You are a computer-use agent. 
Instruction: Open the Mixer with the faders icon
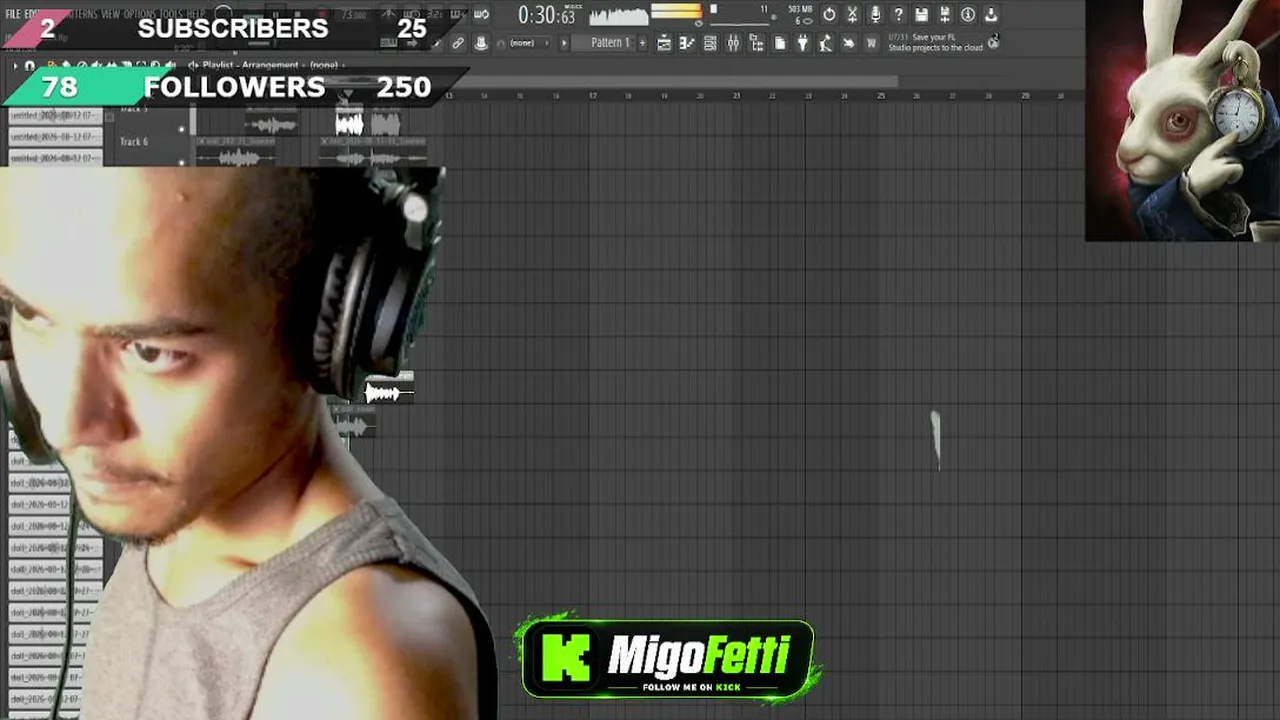point(733,43)
